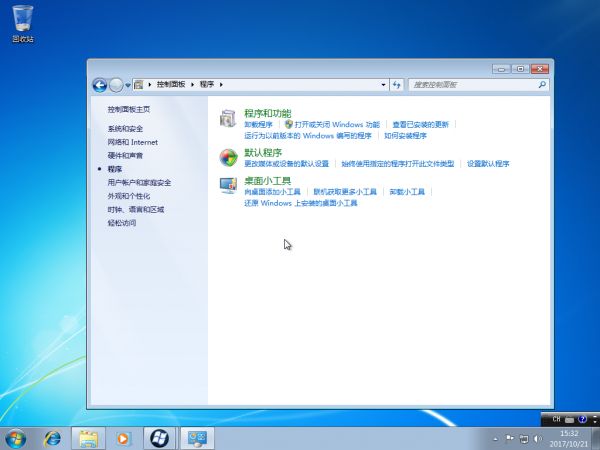Open the 桌面小工具 icon

coord(228,186)
